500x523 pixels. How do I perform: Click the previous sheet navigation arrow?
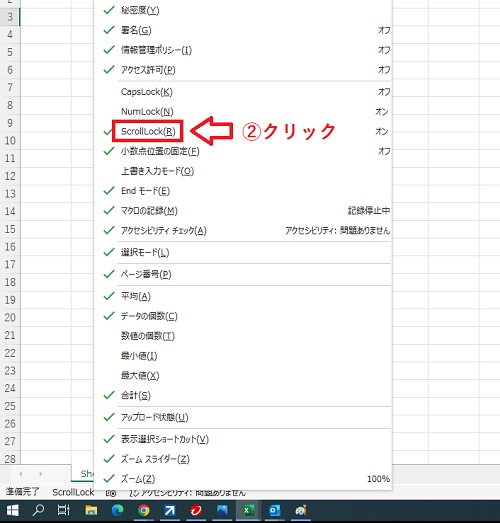pos(21,474)
